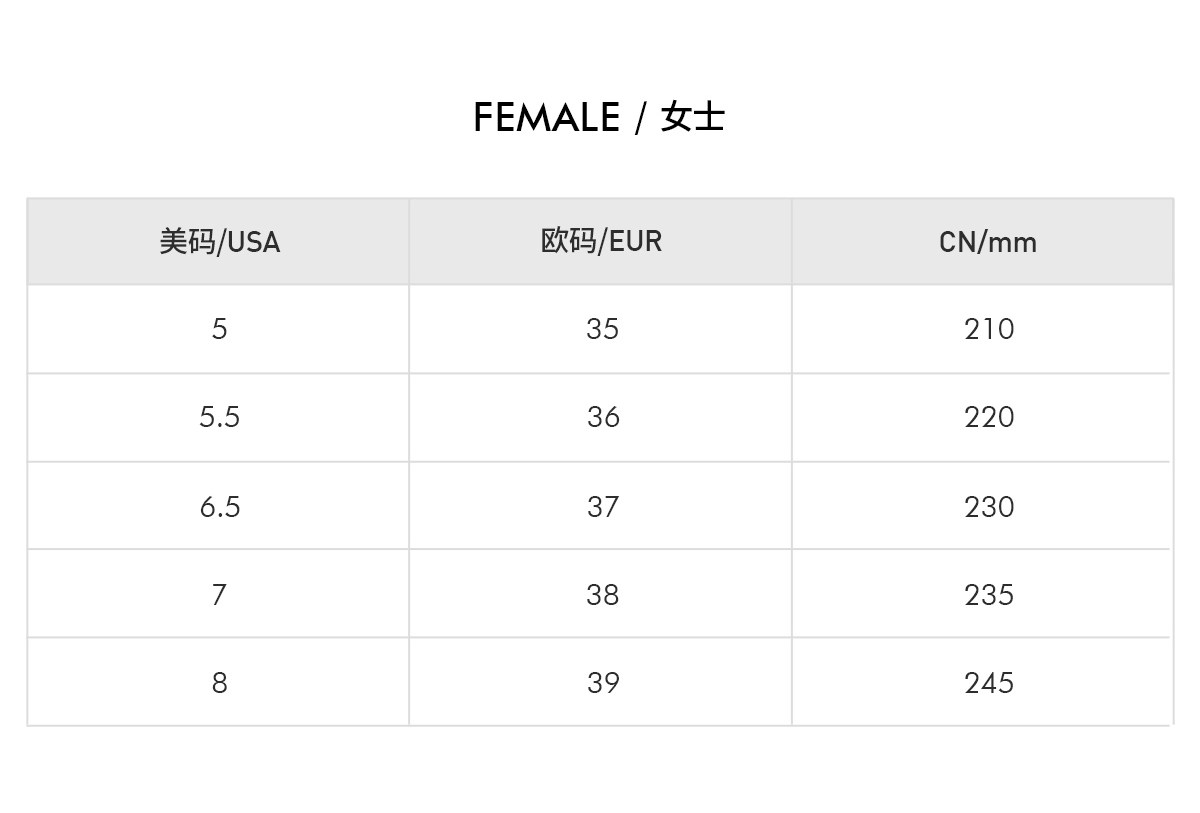Viewport: 1200px width, 813px height.
Task: Pick the 230 mm value
Action: 989,506
